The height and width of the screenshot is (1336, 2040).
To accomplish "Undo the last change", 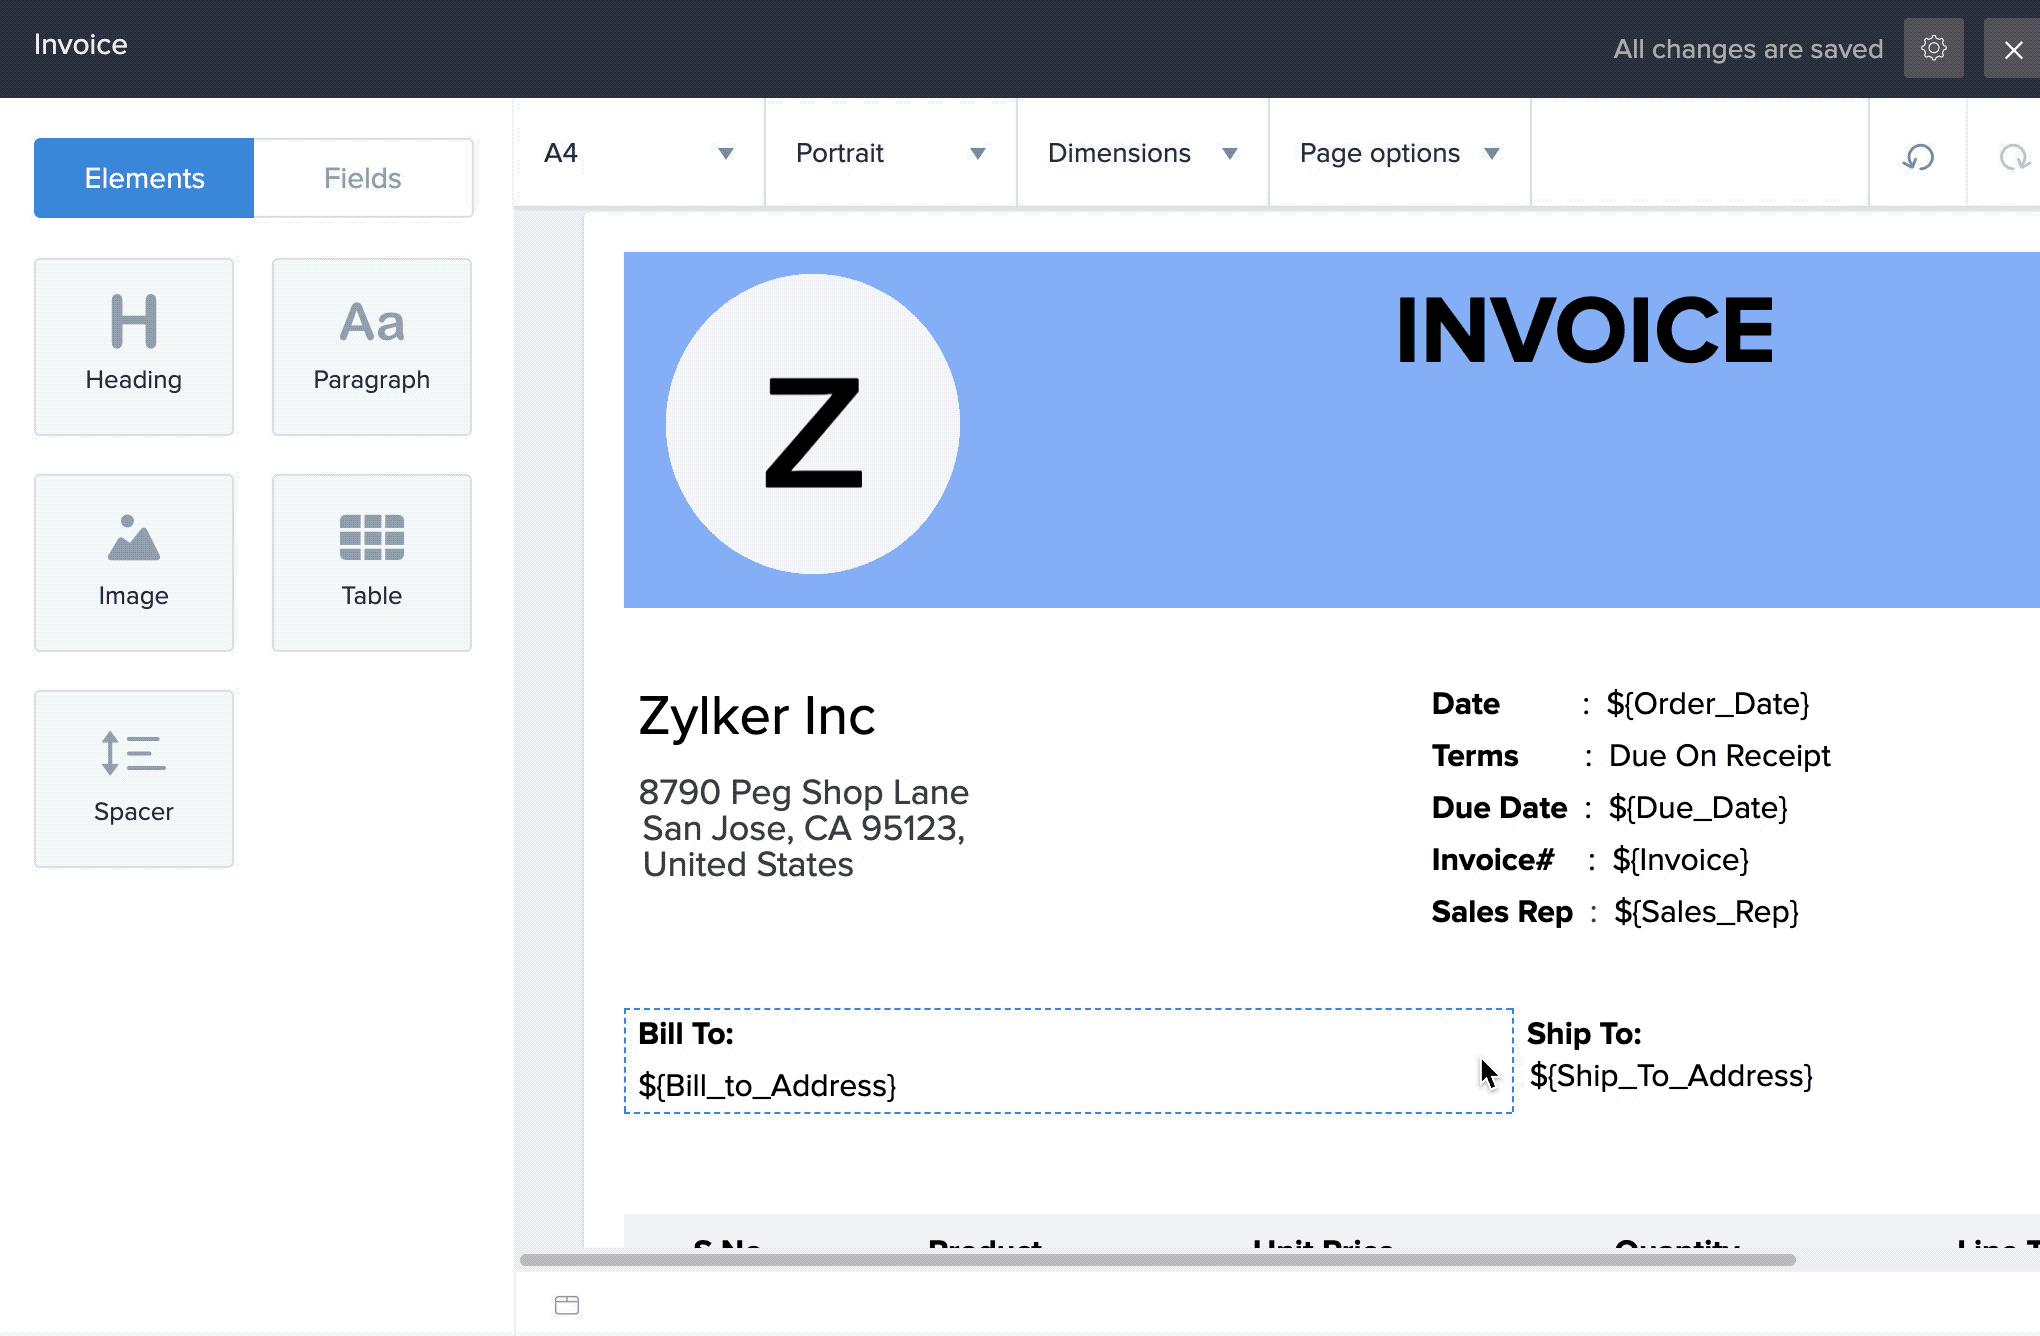I will coord(1917,156).
